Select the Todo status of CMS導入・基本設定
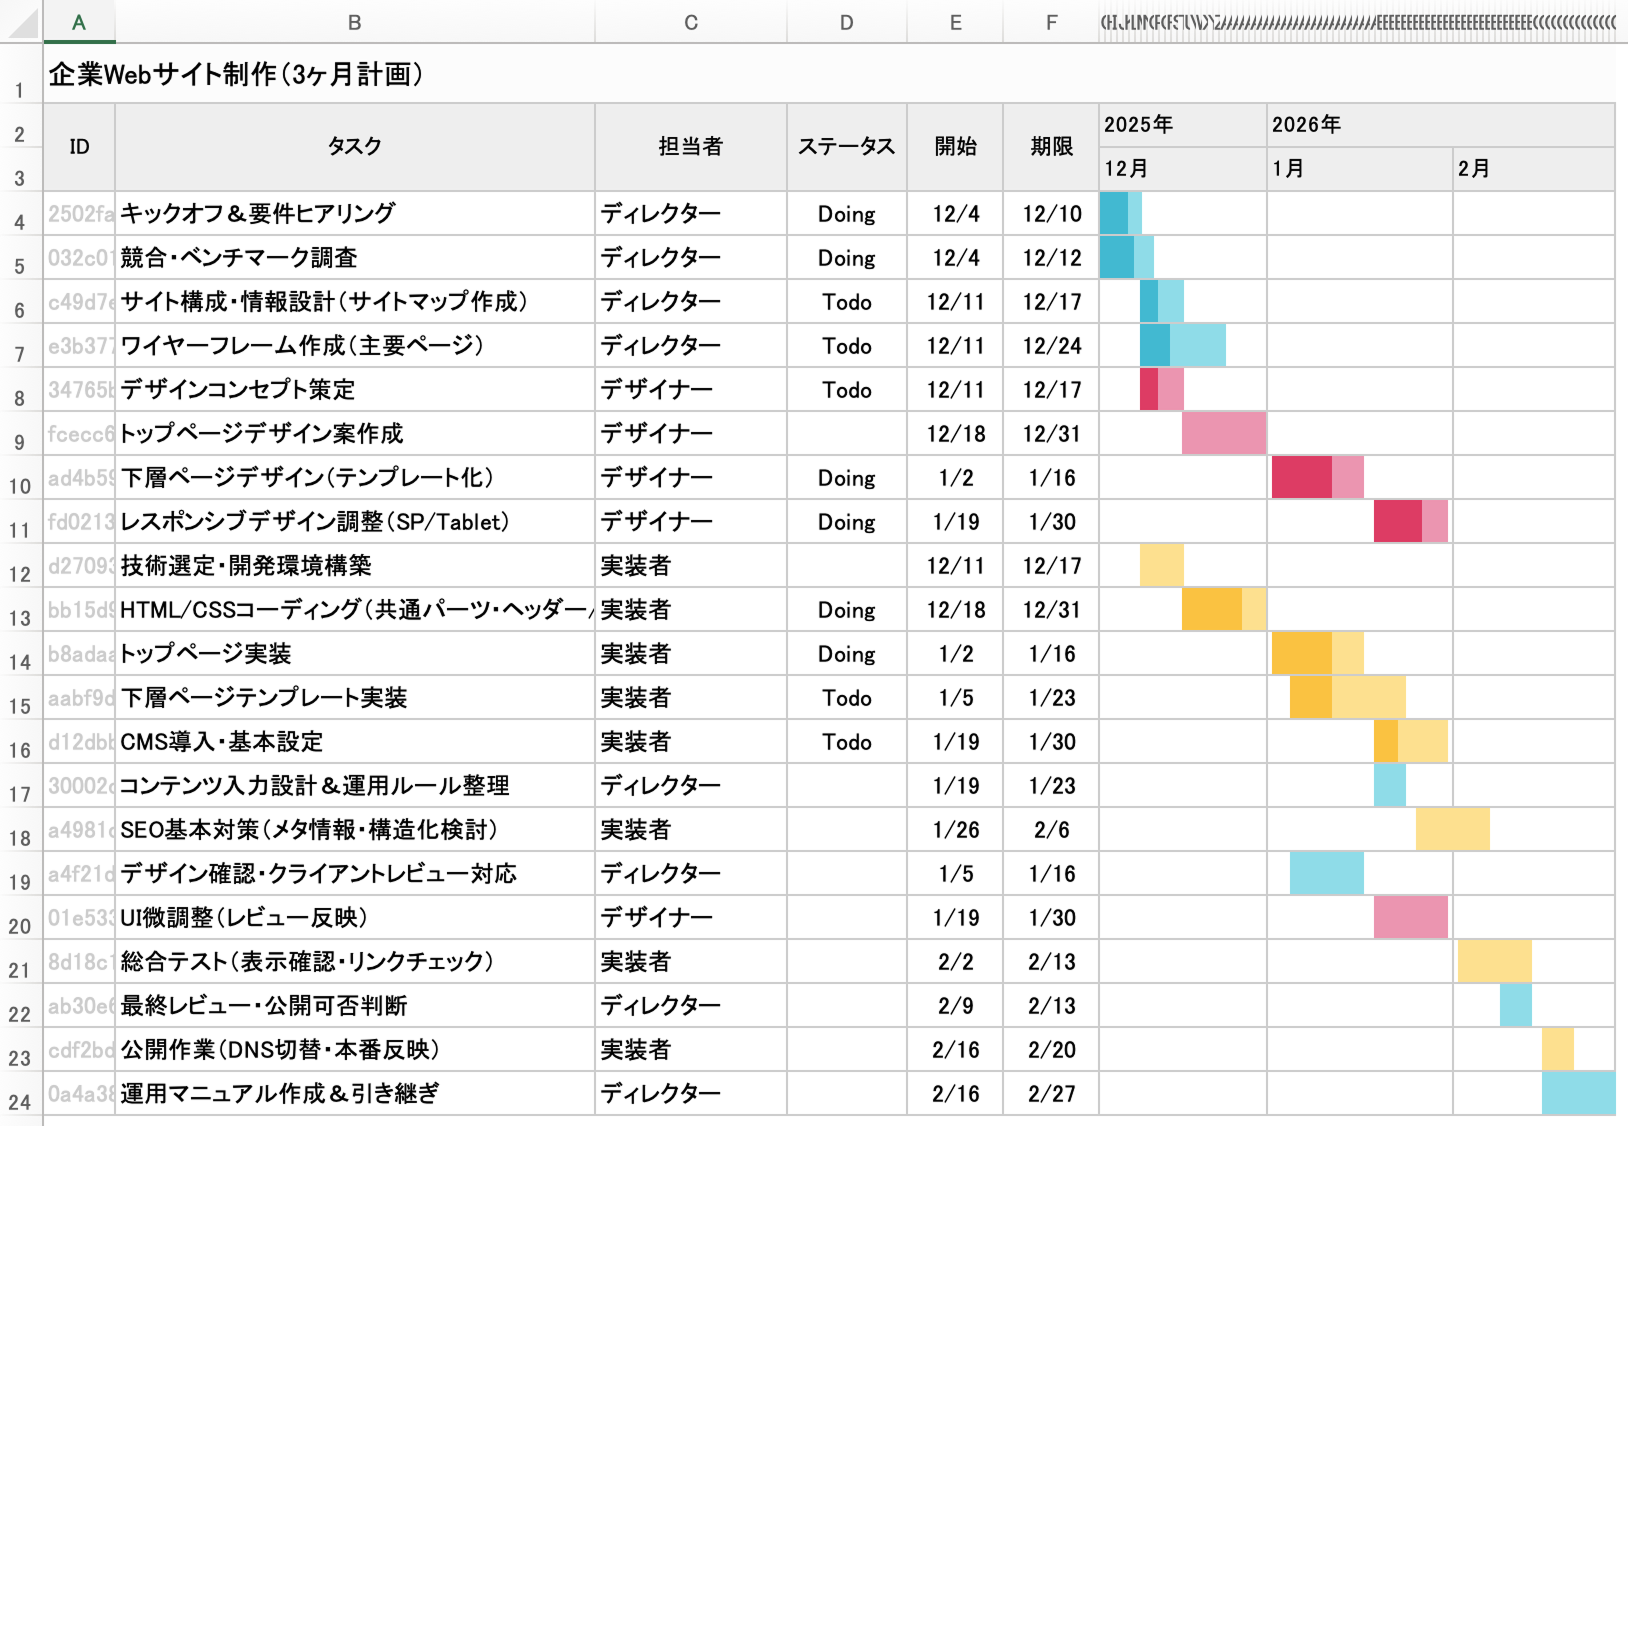Screen dimensions: 1628x1628 (x=846, y=742)
